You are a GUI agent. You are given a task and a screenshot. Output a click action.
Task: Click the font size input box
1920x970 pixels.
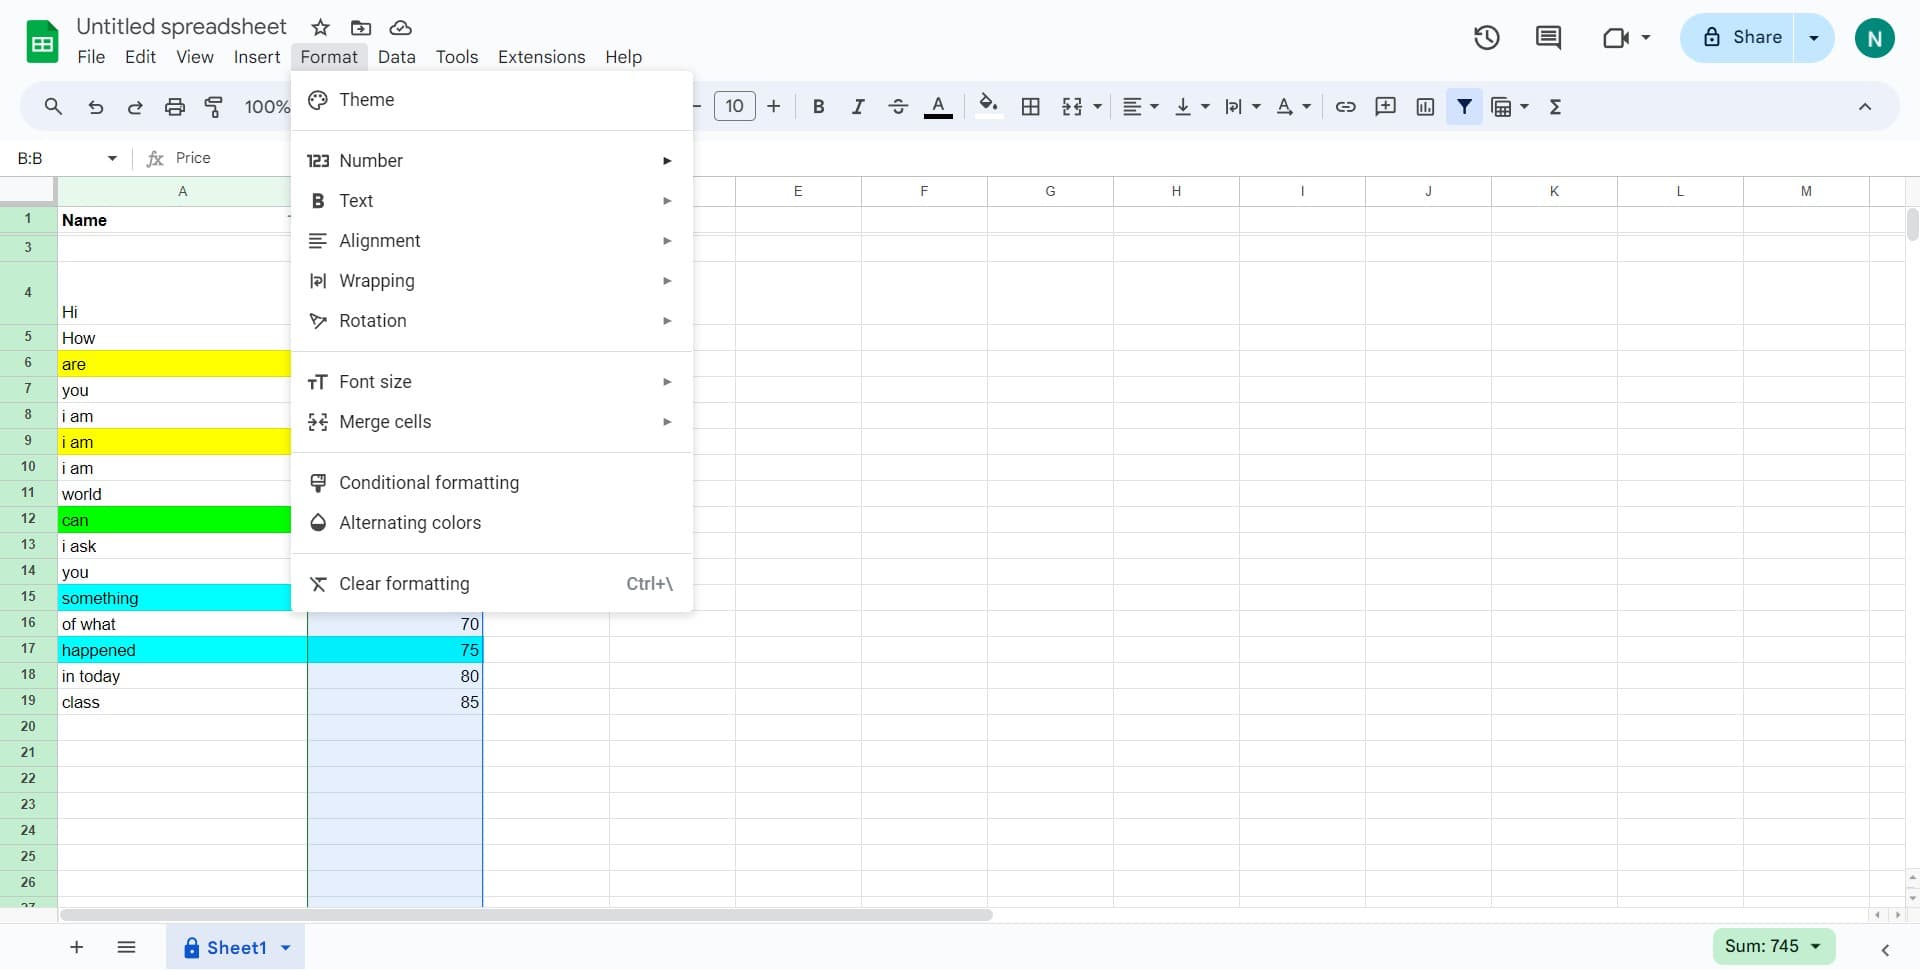coord(734,106)
